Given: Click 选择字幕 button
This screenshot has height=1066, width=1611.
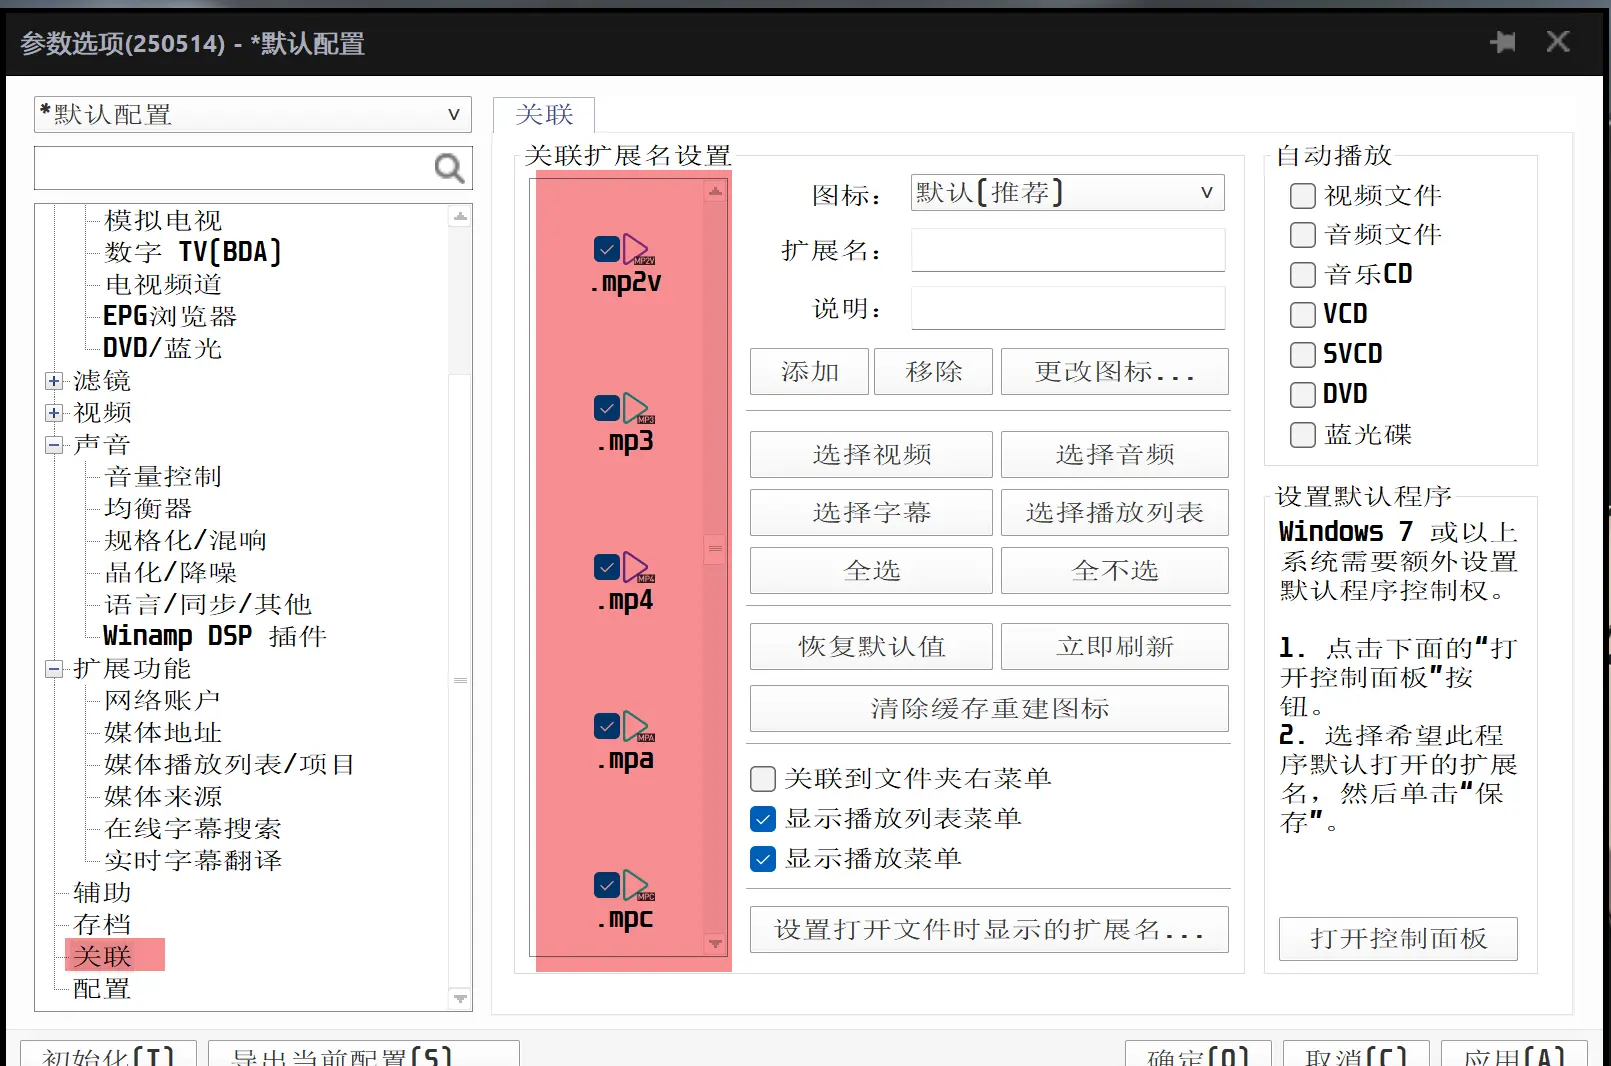Looking at the screenshot, I should tap(871, 513).
